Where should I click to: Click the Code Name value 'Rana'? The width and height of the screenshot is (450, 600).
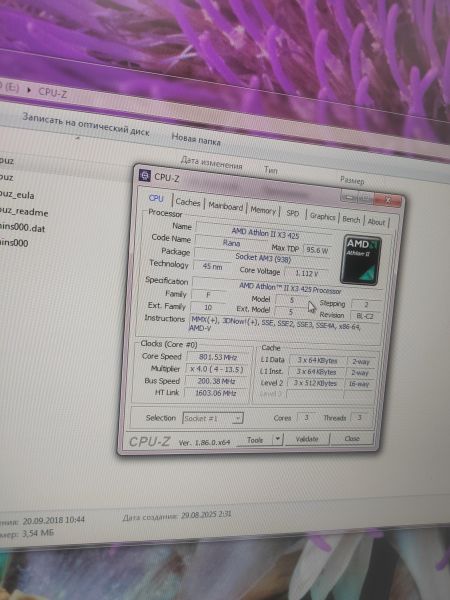coord(232,243)
